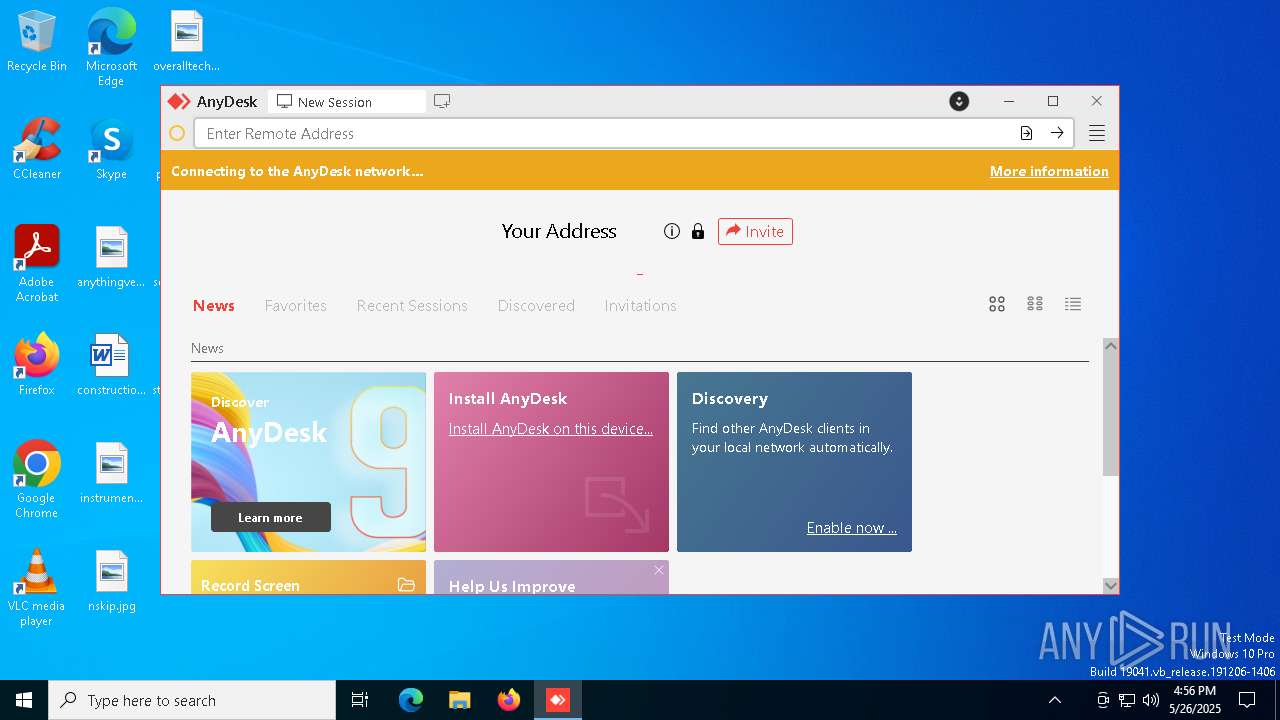Viewport: 1280px width, 720px height.
Task: Click the new session plus-monitor icon
Action: point(442,101)
